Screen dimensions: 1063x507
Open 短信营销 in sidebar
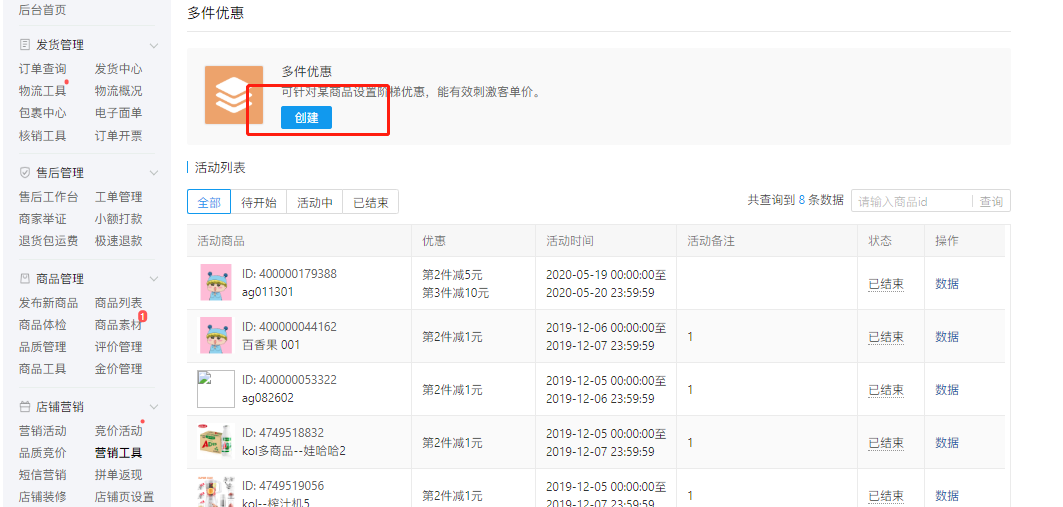tap(43, 475)
